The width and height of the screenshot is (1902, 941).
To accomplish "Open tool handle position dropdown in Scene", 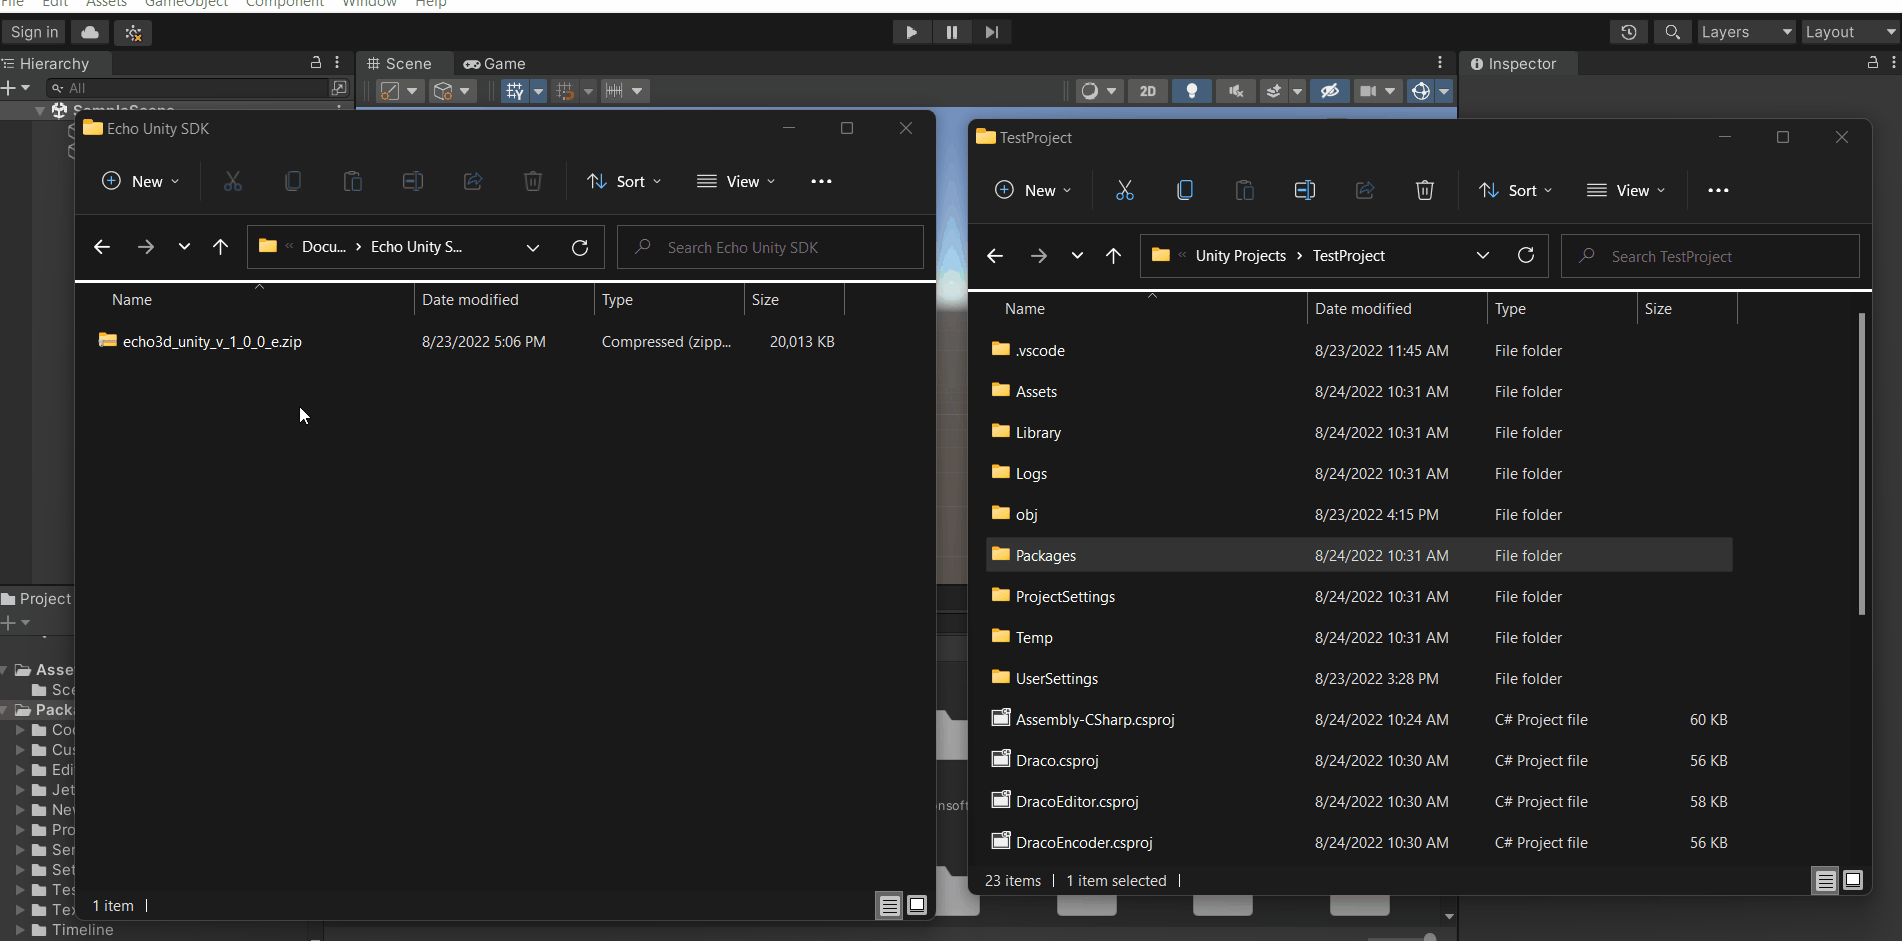I will point(398,91).
